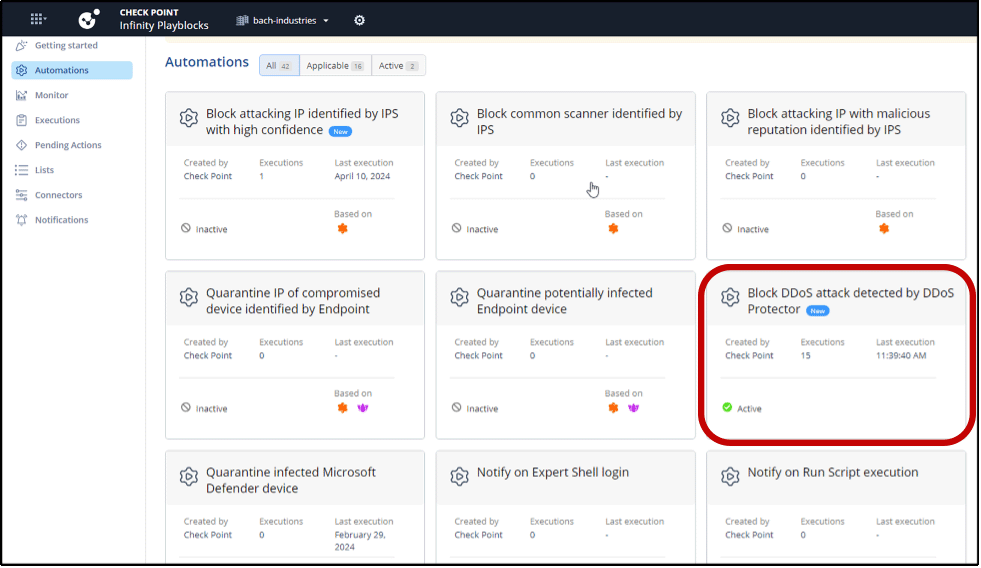Select the Applicable filter tab
The image size is (981, 568).
pyautogui.click(x=335, y=66)
